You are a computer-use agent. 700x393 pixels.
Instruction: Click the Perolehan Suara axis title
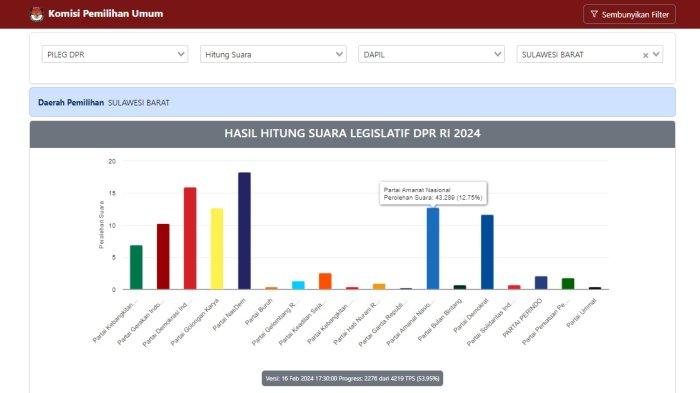(101, 225)
